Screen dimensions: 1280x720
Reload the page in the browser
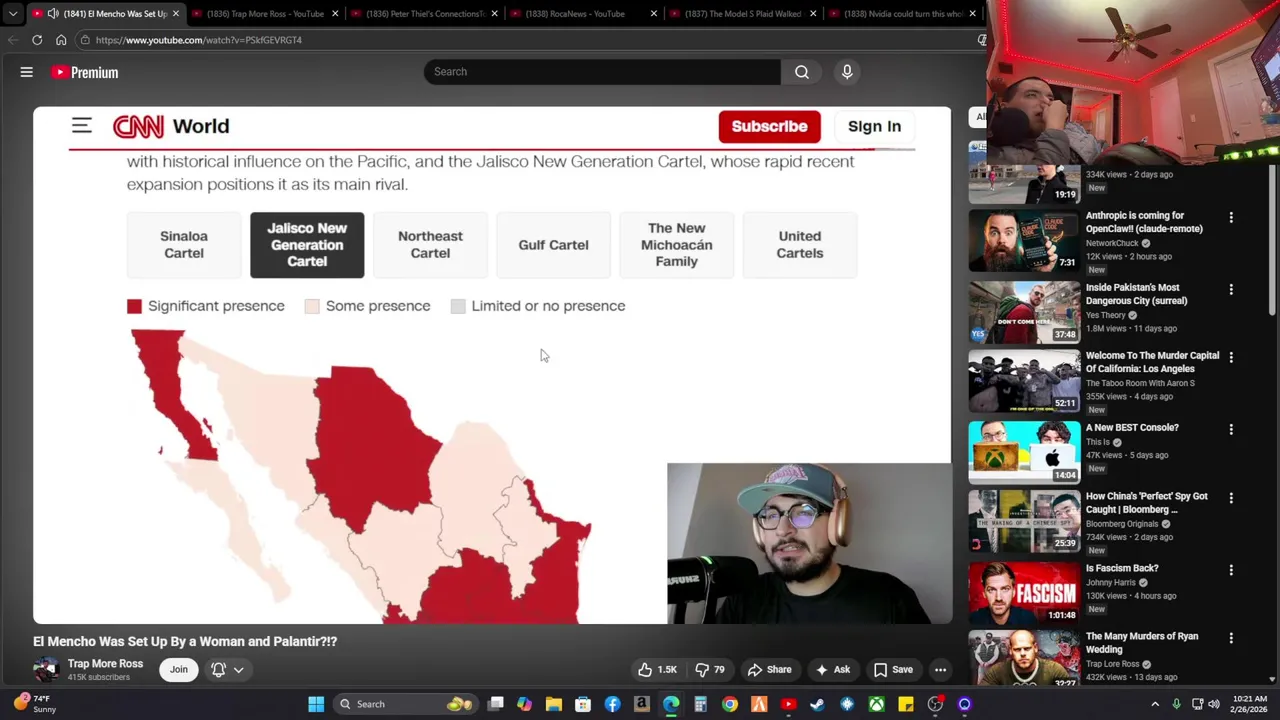tap(37, 40)
